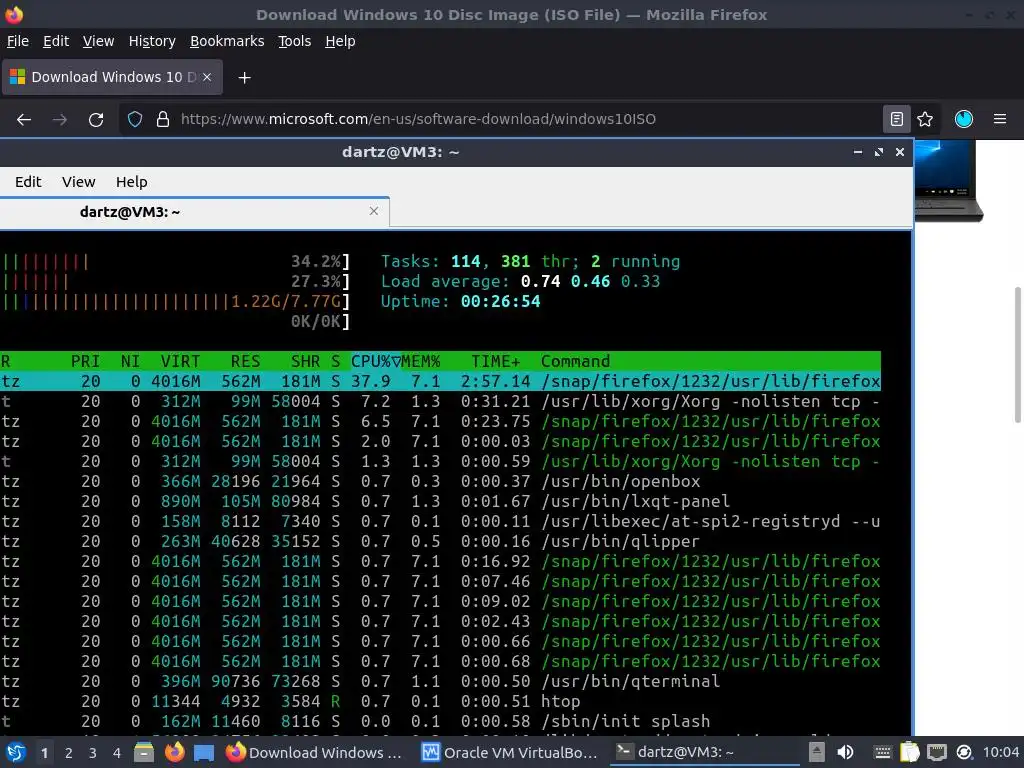Open the clipboard manager tray icon
1024x768 pixels.
(909, 753)
